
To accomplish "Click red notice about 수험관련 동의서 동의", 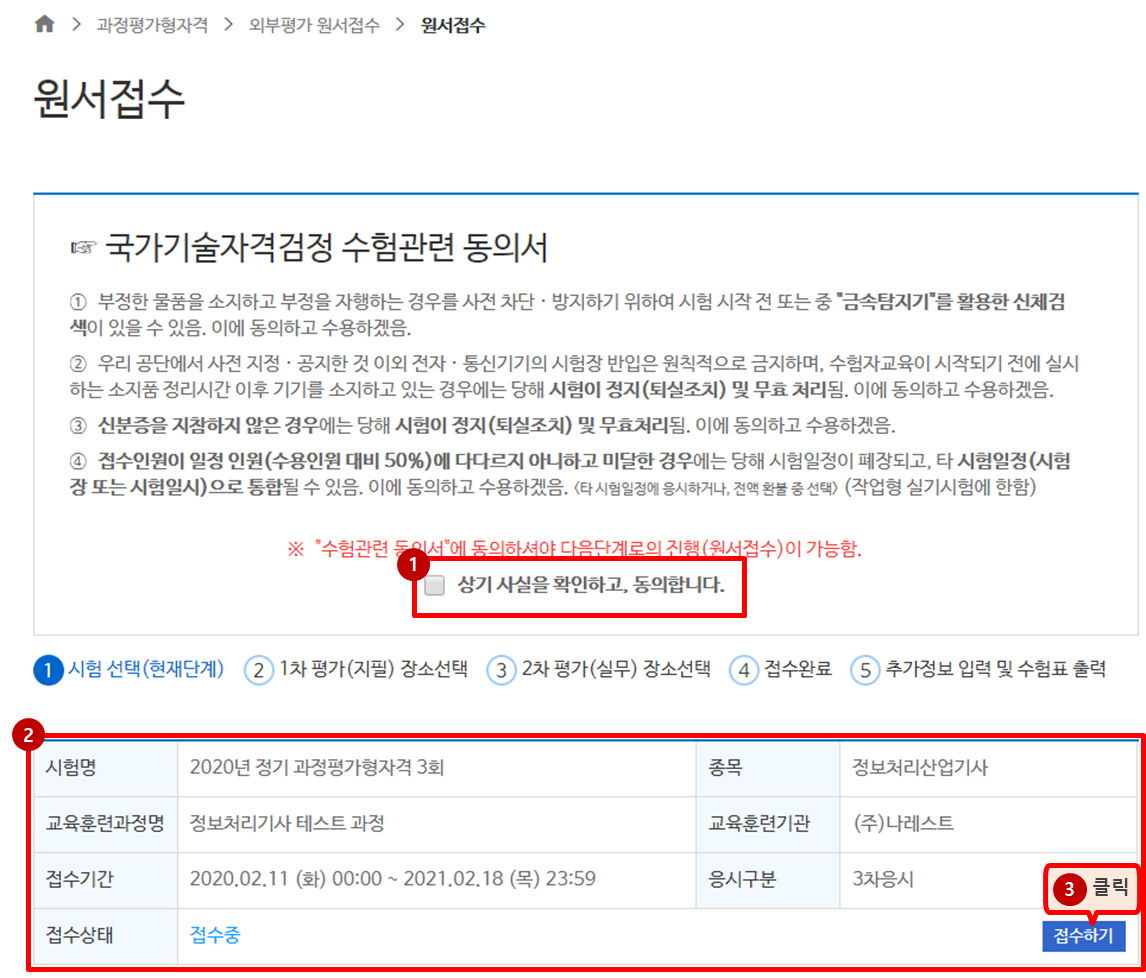I will pos(574,548).
